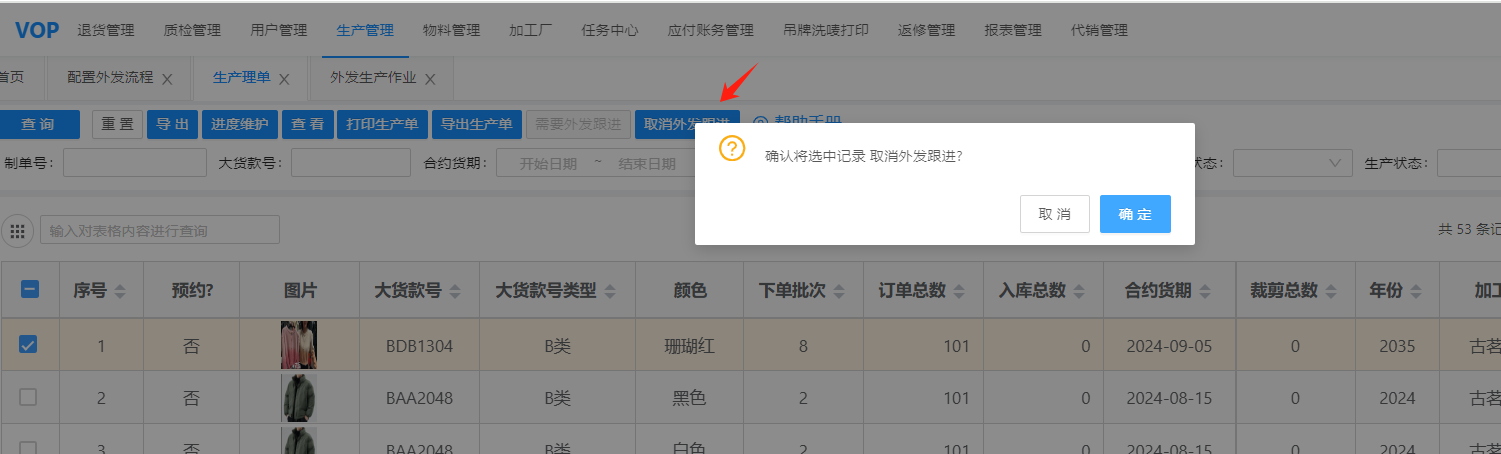
Task: Open the 合约货期 start date picker
Action: click(x=548, y=164)
